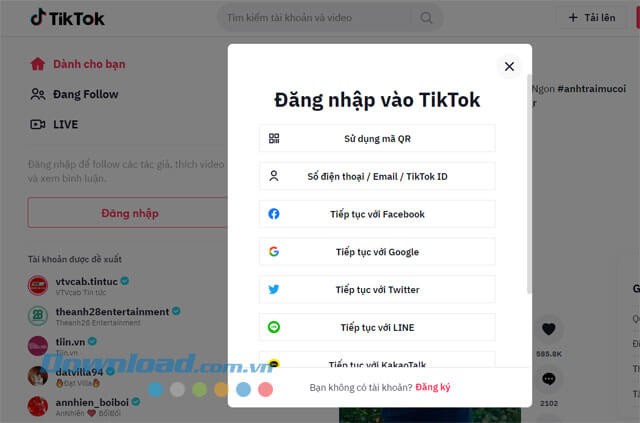Click the green LINE icon
640x423 pixels.
point(274,327)
